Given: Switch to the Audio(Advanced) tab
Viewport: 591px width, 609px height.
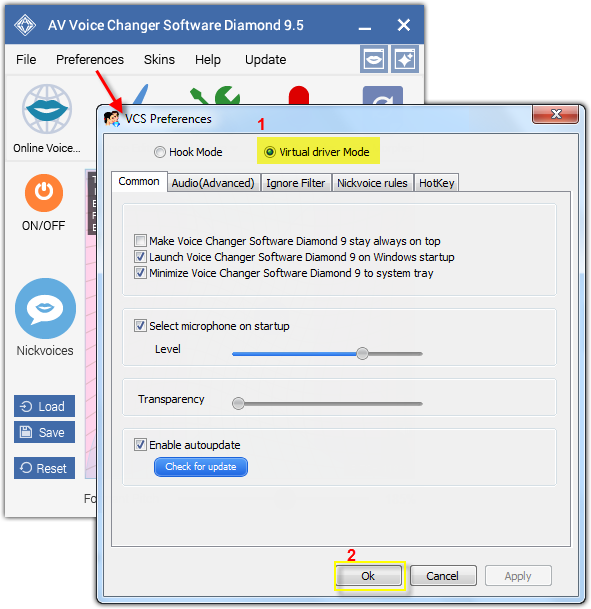Looking at the screenshot, I should click(213, 183).
